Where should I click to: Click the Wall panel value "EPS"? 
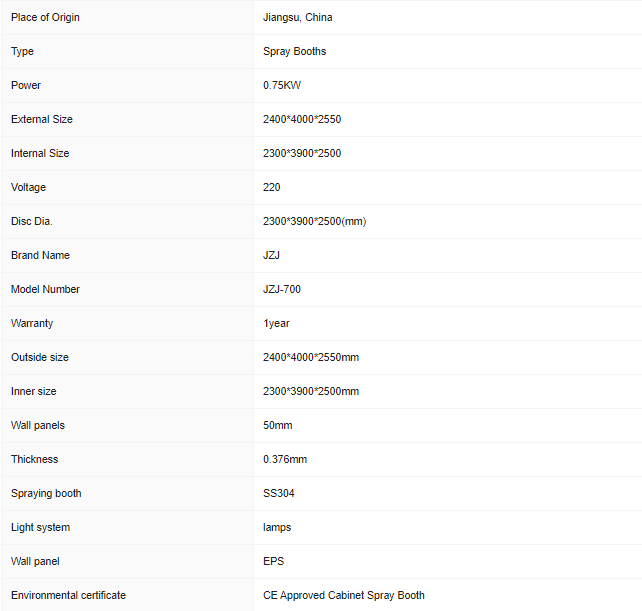pyautogui.click(x=274, y=561)
